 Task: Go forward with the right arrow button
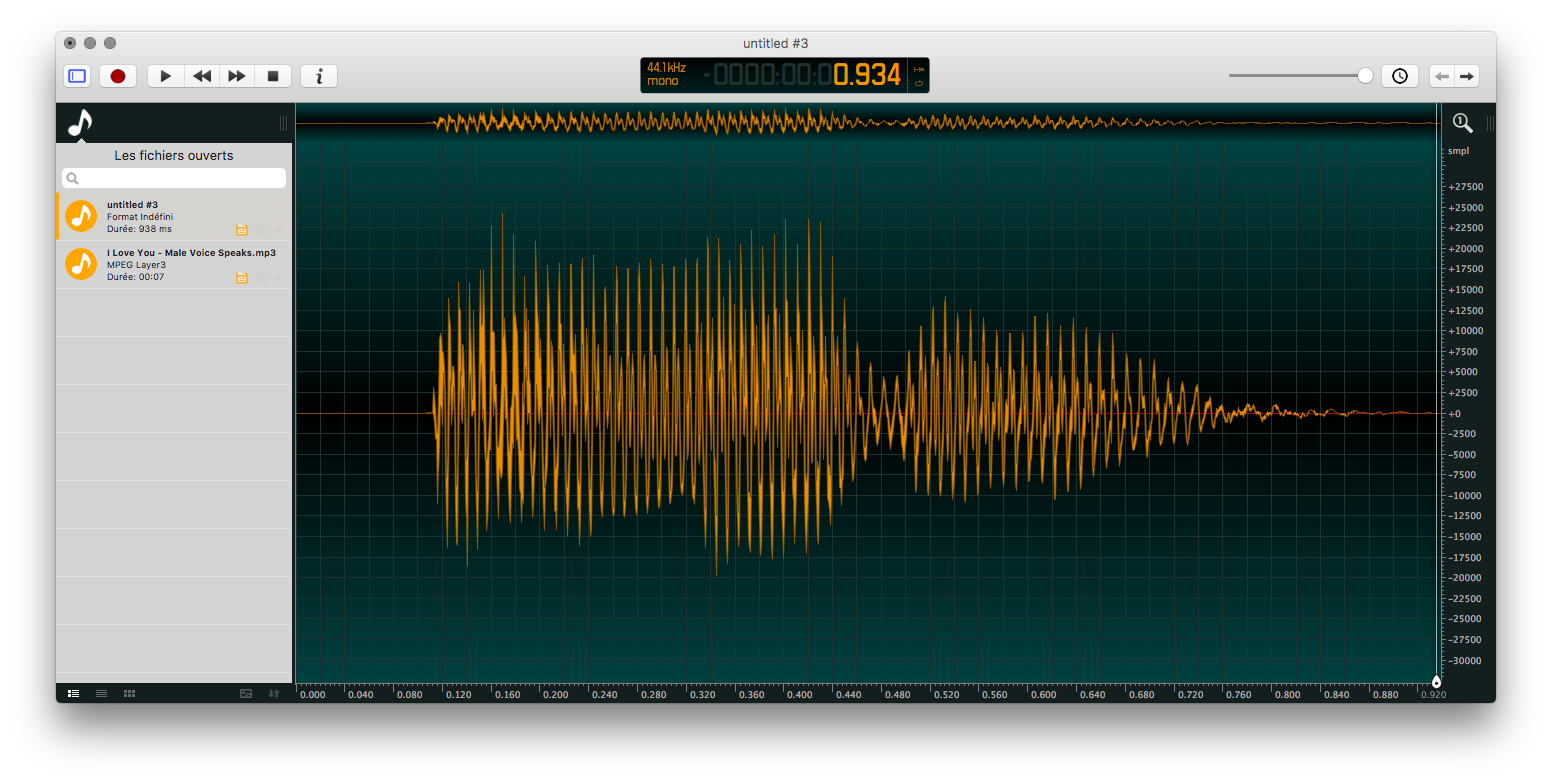pos(1467,76)
